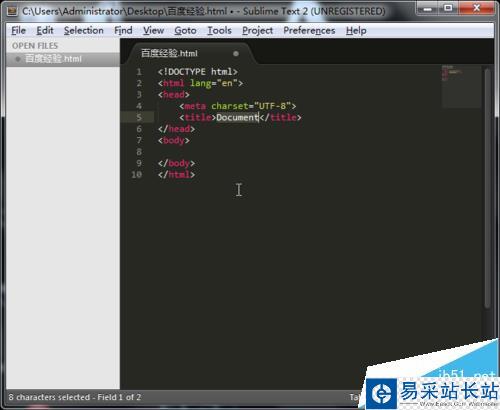Click line number 5 in the gutter
The image size is (500, 410).
click(x=139, y=117)
